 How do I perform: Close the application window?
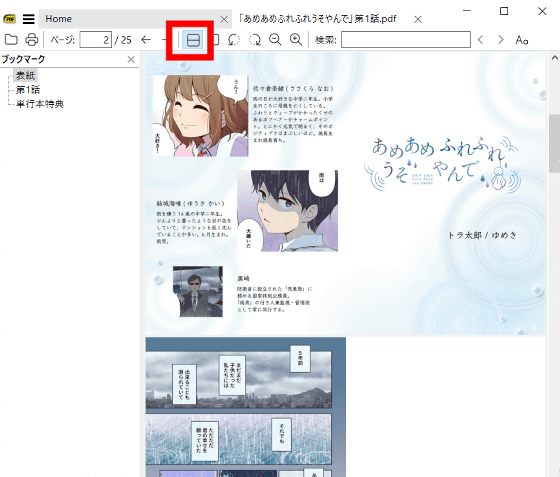[x=542, y=11]
